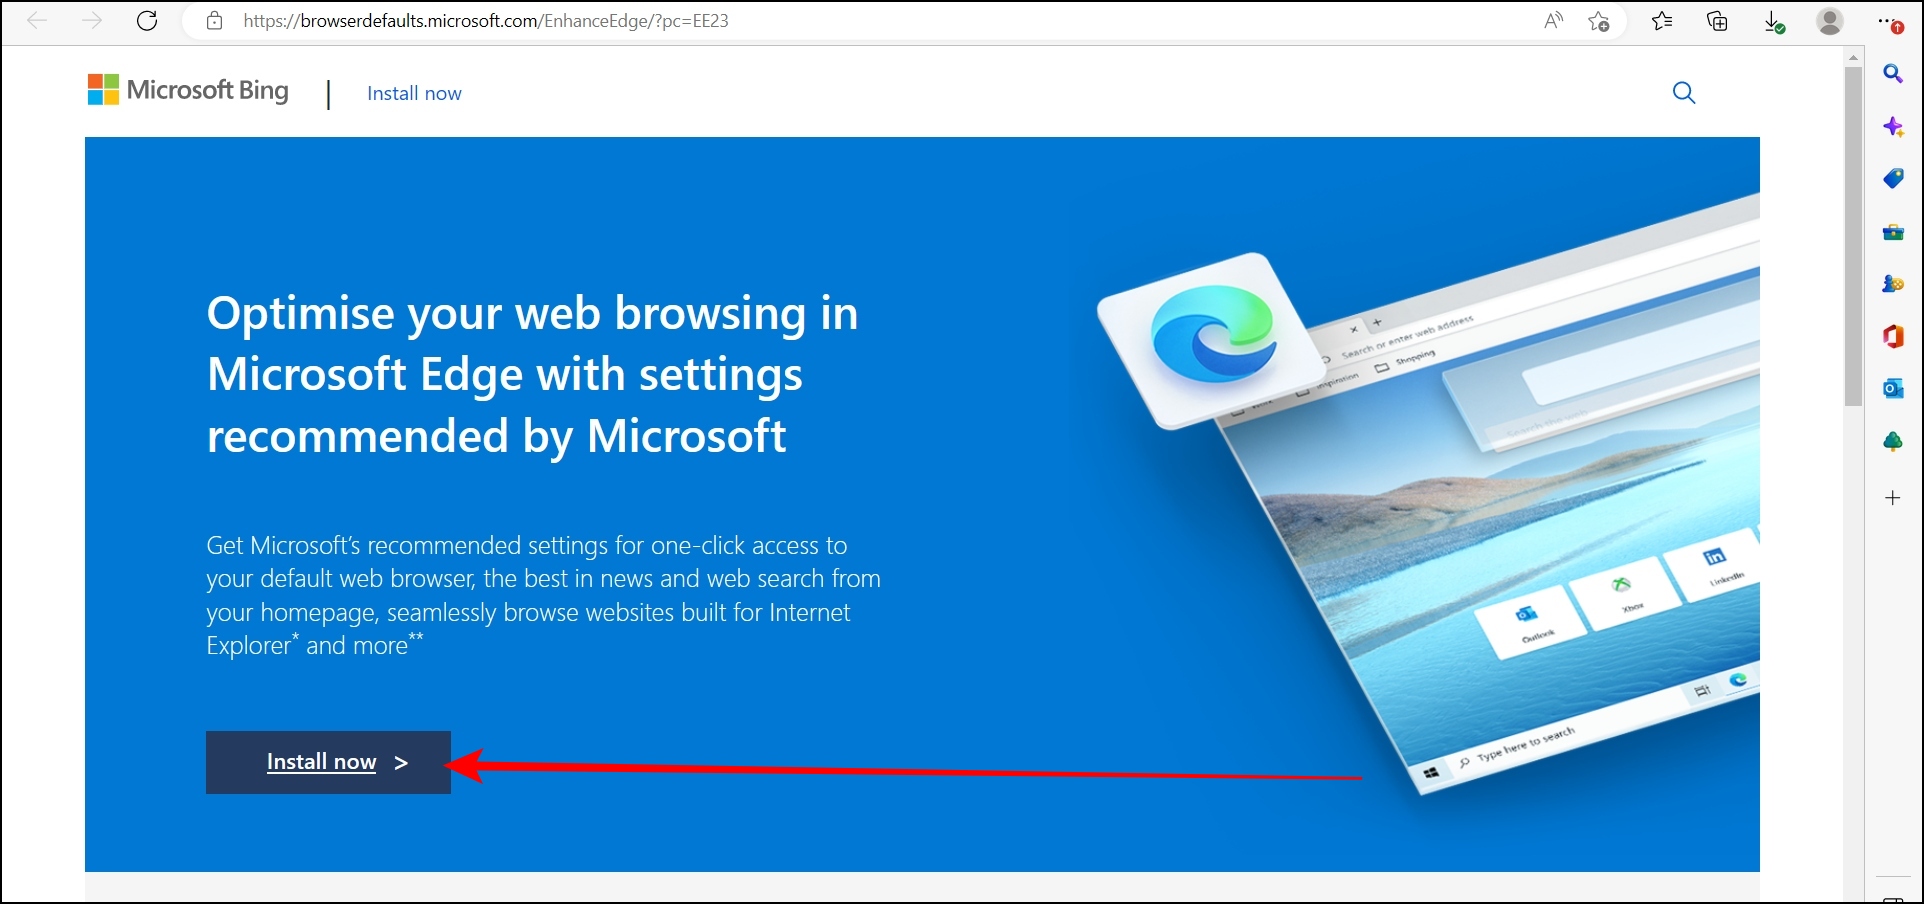Open Favorites list icon in toolbar

1662,21
